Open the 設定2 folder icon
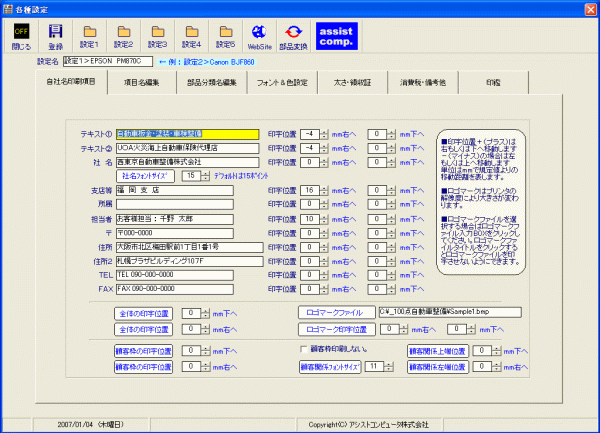600x433 pixels. (x=124, y=37)
